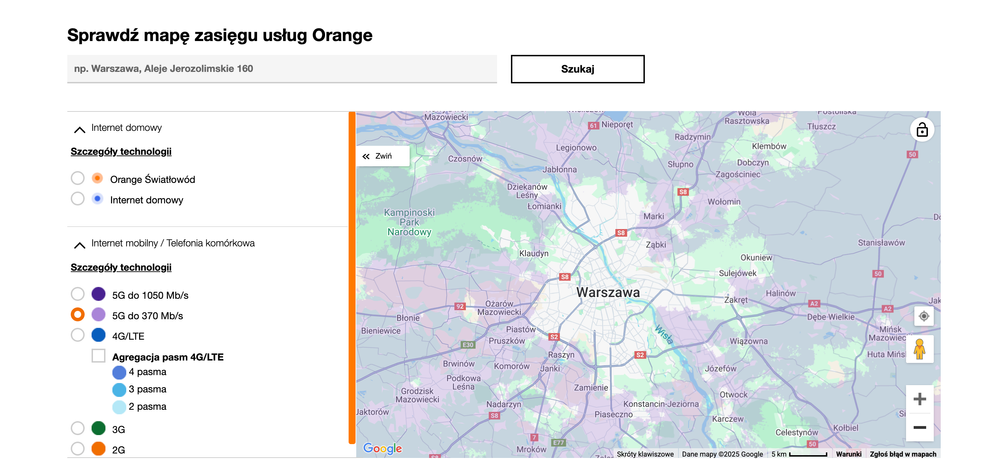The image size is (999, 465).
Task: Collapse Internet mobilny / Telefonia komórkowa section
Action: point(79,244)
